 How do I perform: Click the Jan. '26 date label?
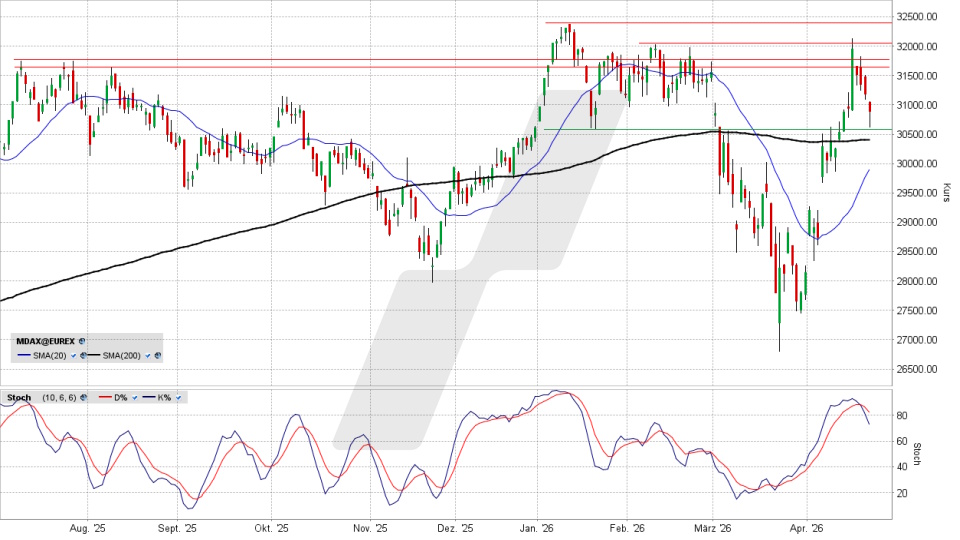point(537,528)
